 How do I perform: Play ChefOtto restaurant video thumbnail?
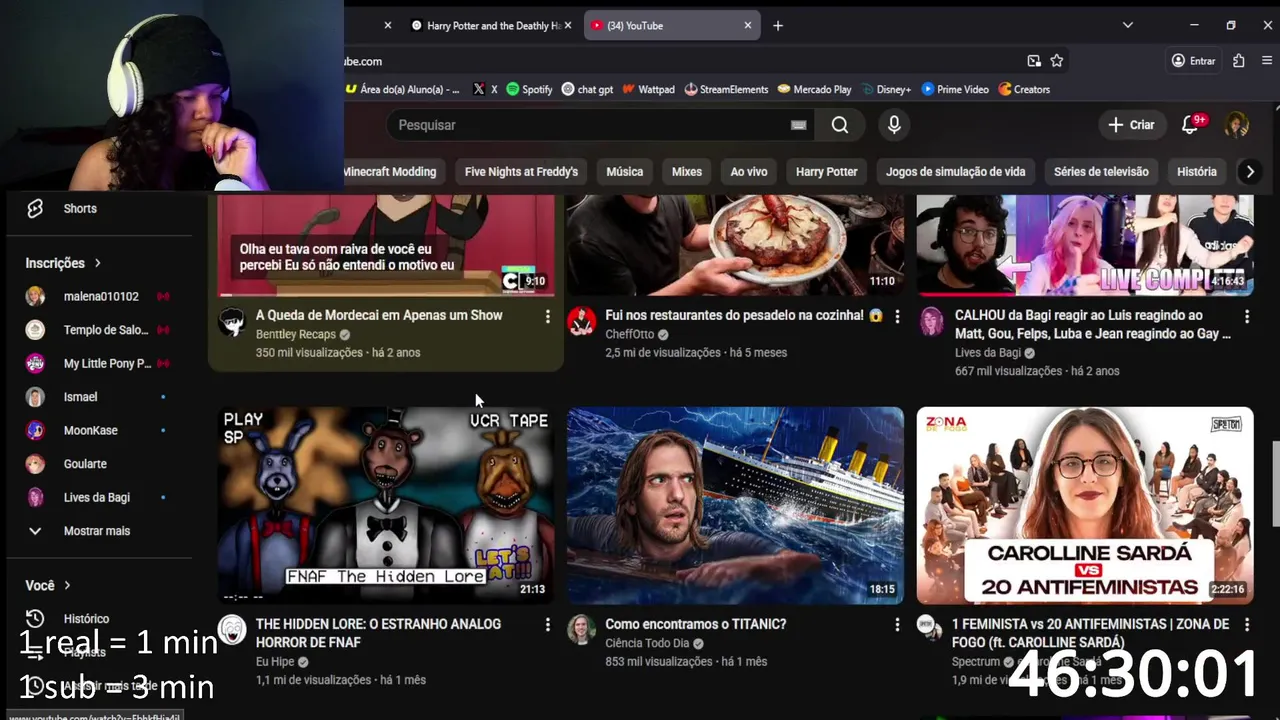click(x=735, y=245)
